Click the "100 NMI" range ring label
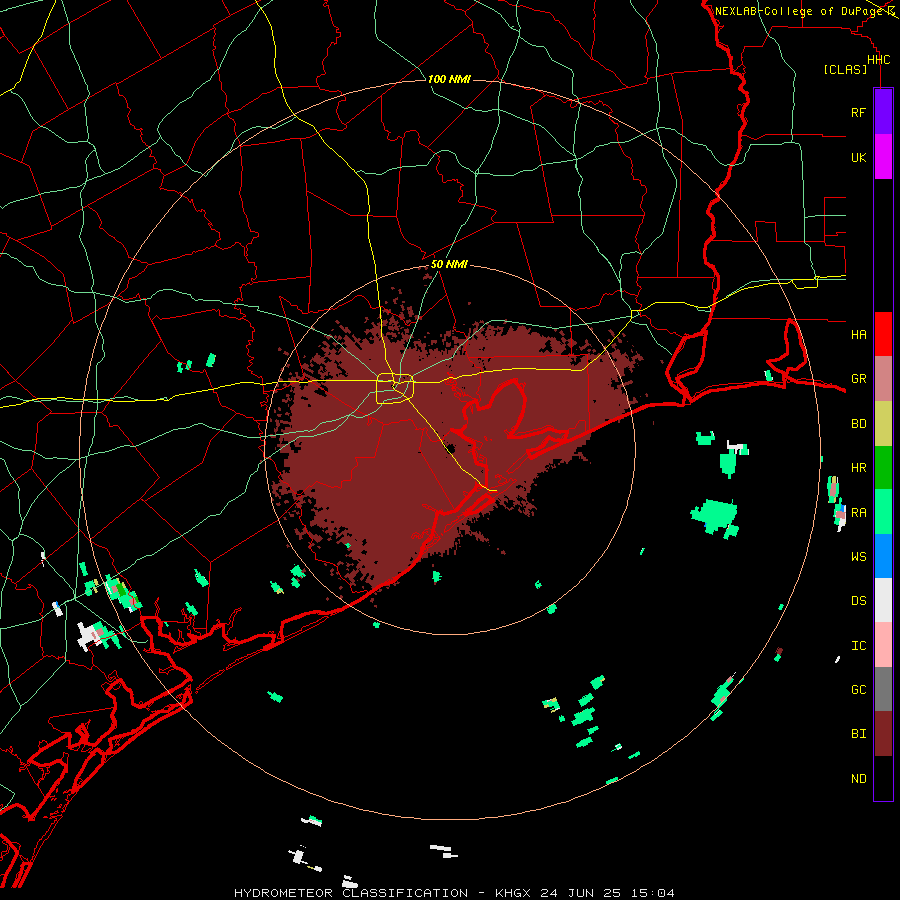The width and height of the screenshot is (900, 900). [x=449, y=79]
